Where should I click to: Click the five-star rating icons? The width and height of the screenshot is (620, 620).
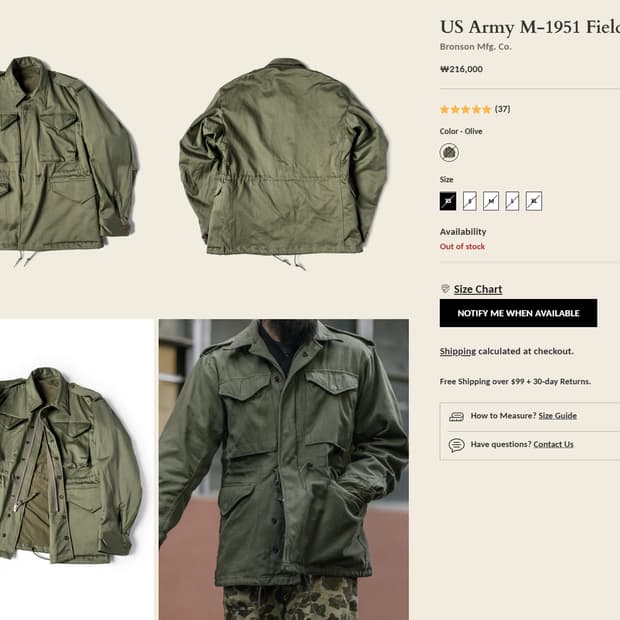click(x=465, y=109)
